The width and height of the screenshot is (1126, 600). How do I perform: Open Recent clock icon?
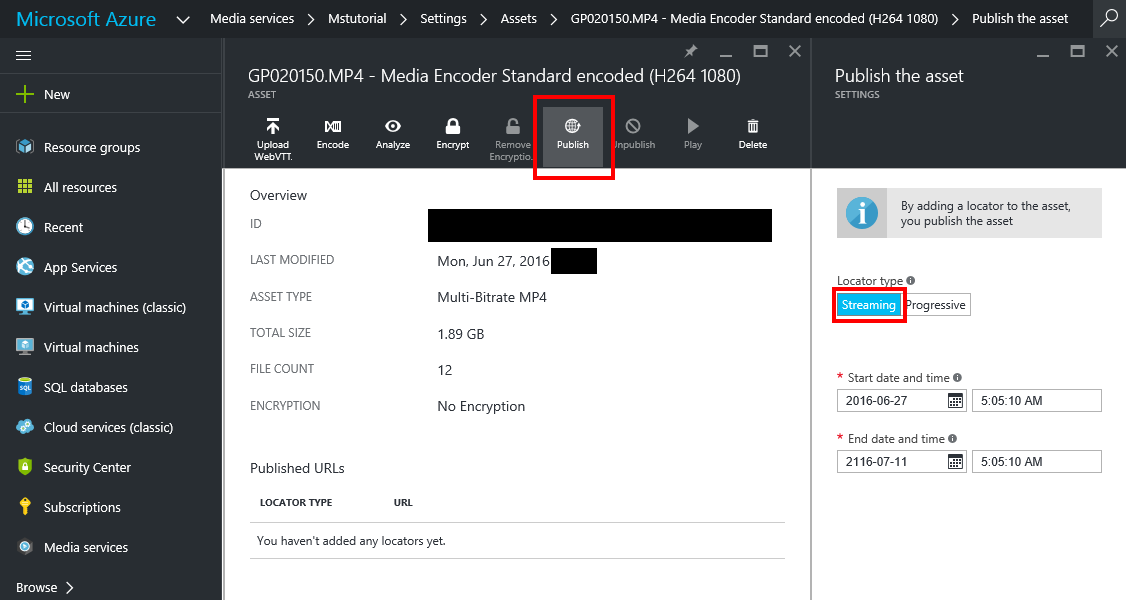point(25,227)
